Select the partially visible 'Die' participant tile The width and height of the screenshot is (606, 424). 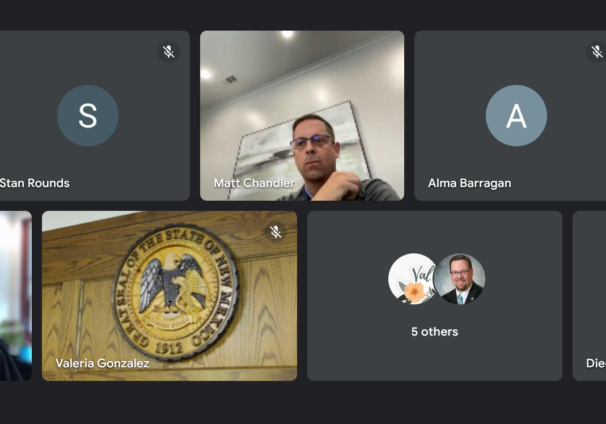[x=589, y=296]
